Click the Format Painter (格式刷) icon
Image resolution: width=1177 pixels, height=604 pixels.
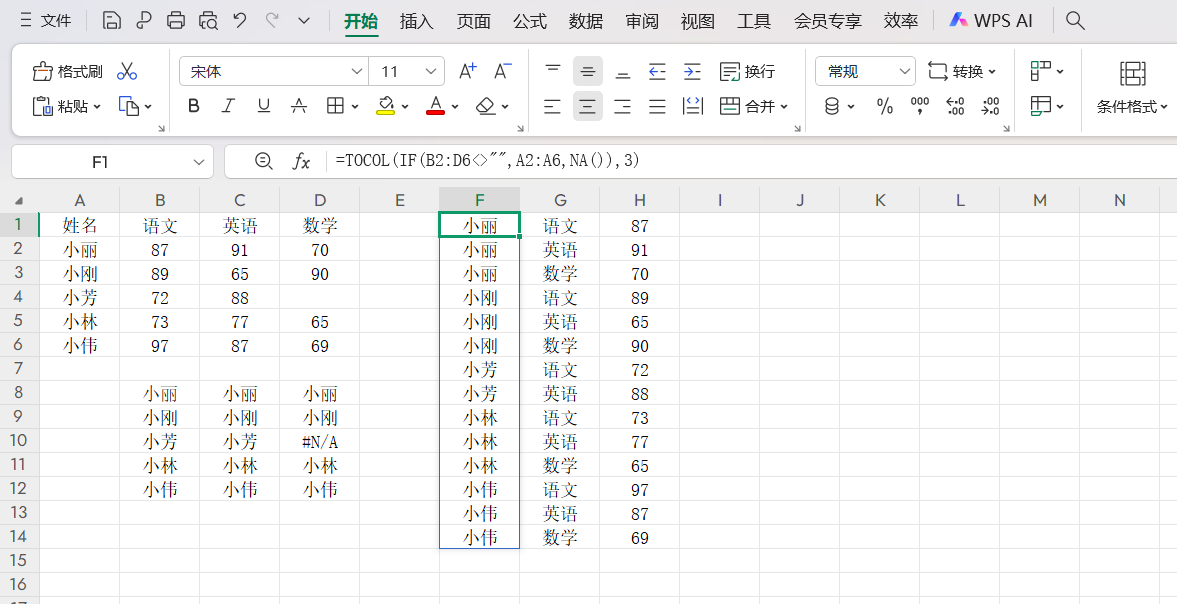pyautogui.click(x=43, y=72)
